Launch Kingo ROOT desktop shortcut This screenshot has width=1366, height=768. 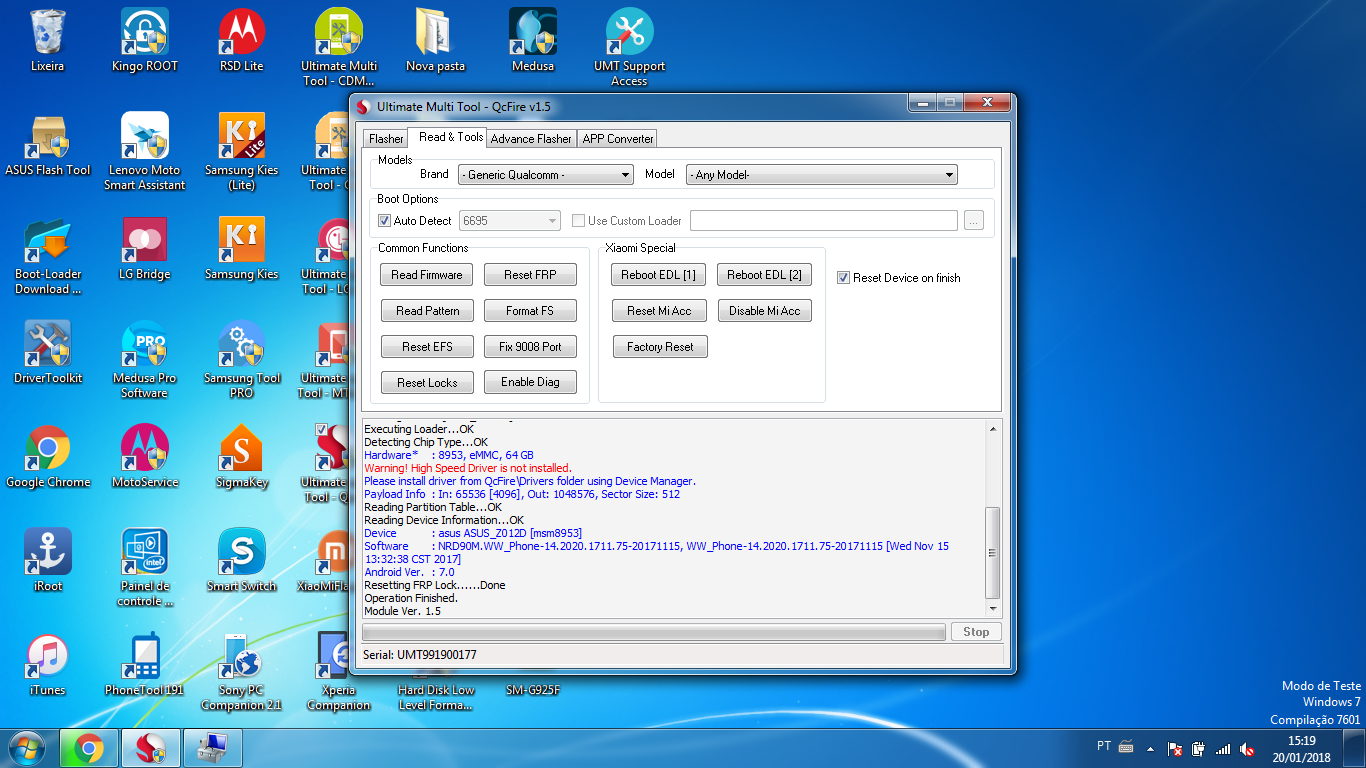click(x=145, y=41)
